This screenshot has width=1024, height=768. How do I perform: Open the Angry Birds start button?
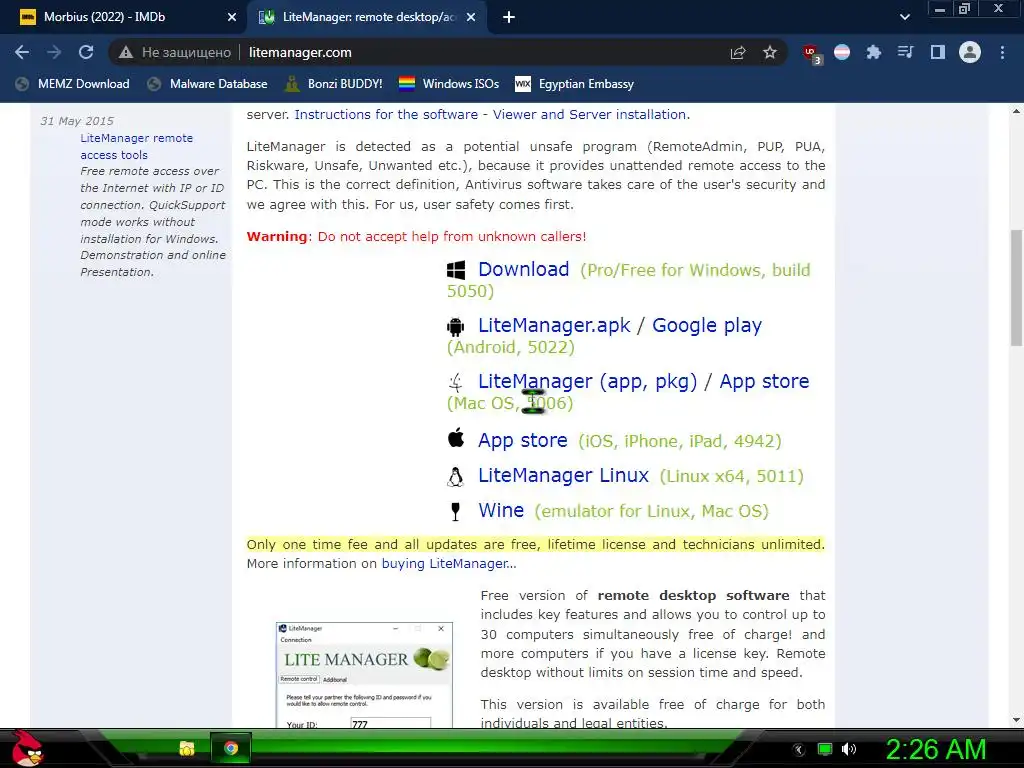pyautogui.click(x=27, y=748)
